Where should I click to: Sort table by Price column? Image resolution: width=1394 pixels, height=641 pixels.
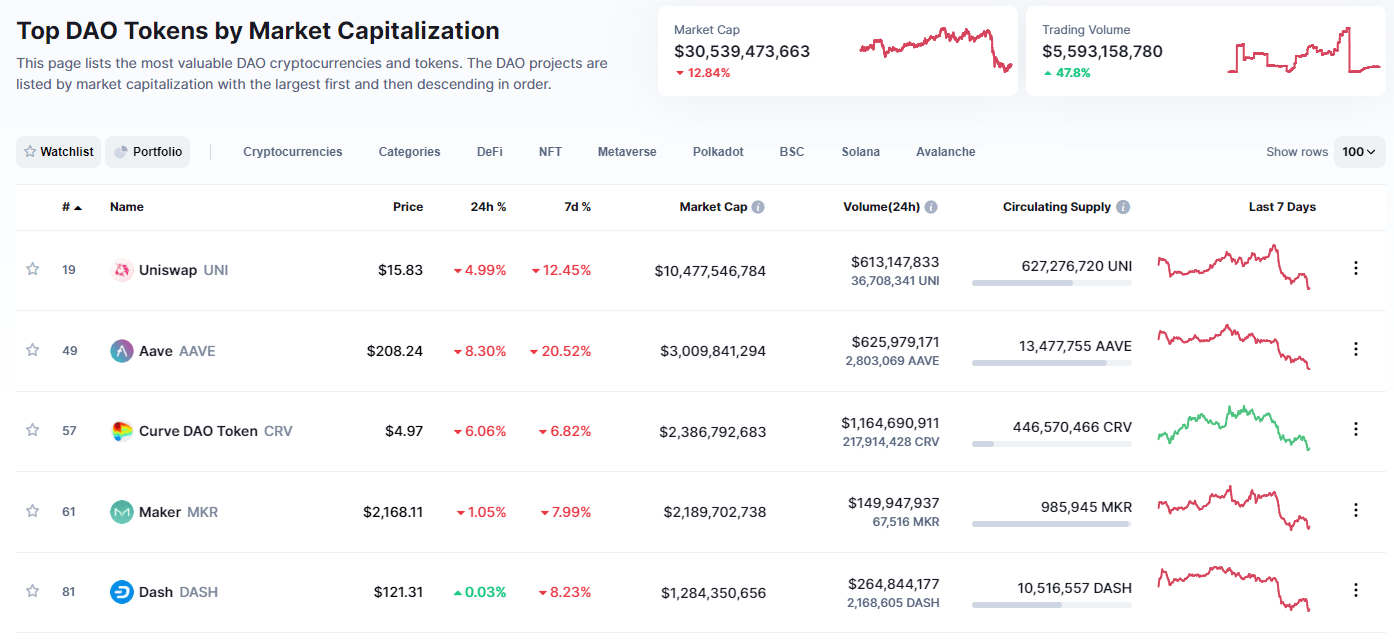[x=408, y=207]
